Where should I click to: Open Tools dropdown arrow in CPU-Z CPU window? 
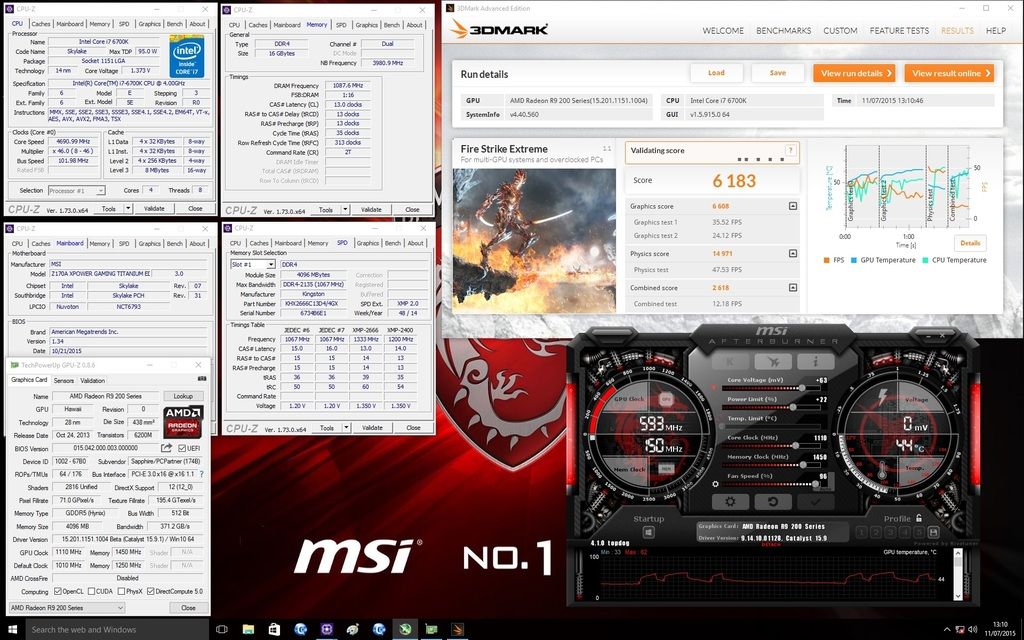128,209
